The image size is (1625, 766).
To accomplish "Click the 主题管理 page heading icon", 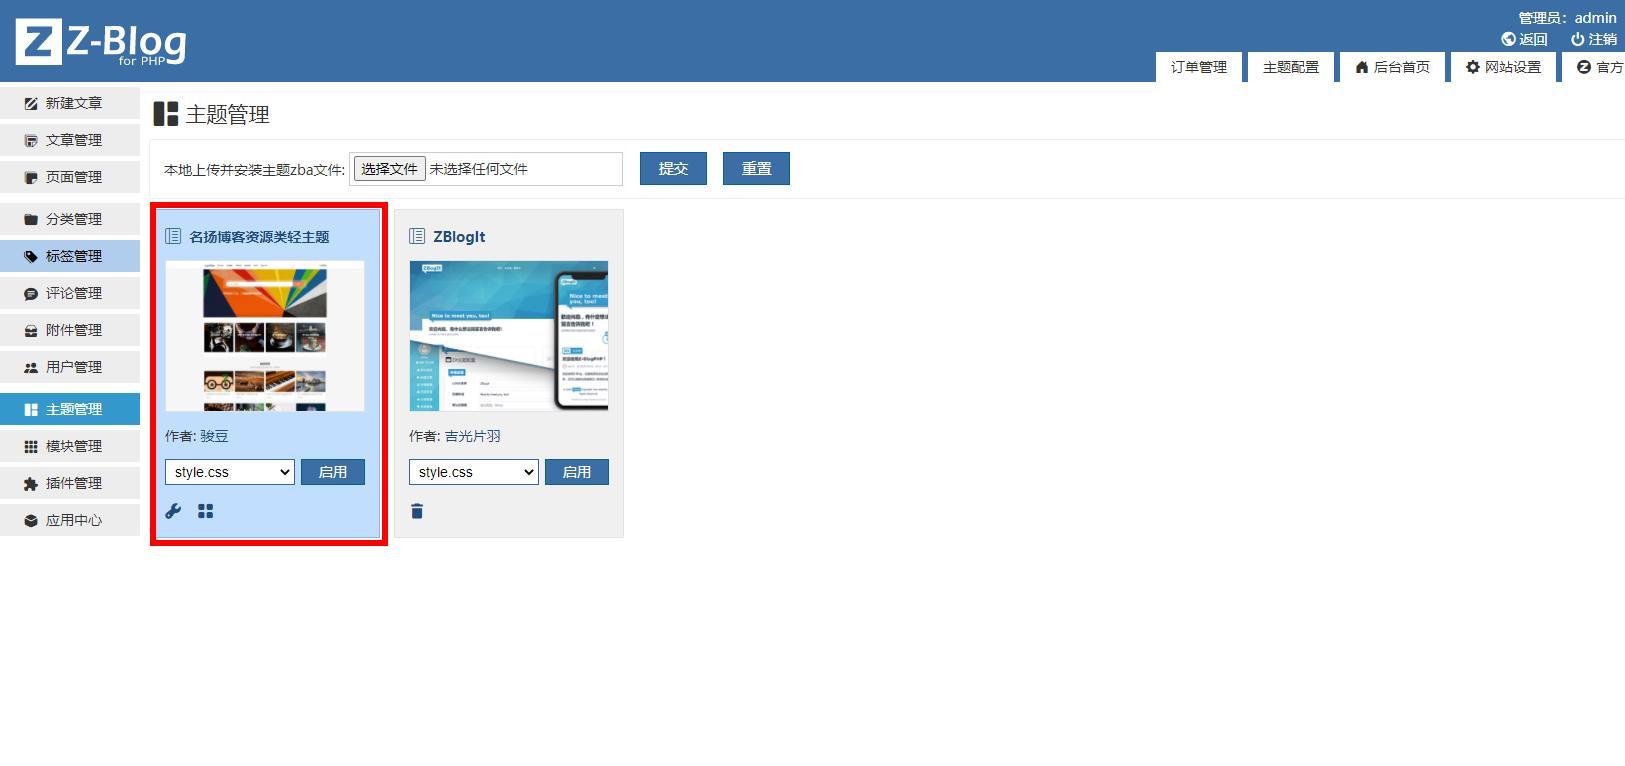I will point(165,114).
